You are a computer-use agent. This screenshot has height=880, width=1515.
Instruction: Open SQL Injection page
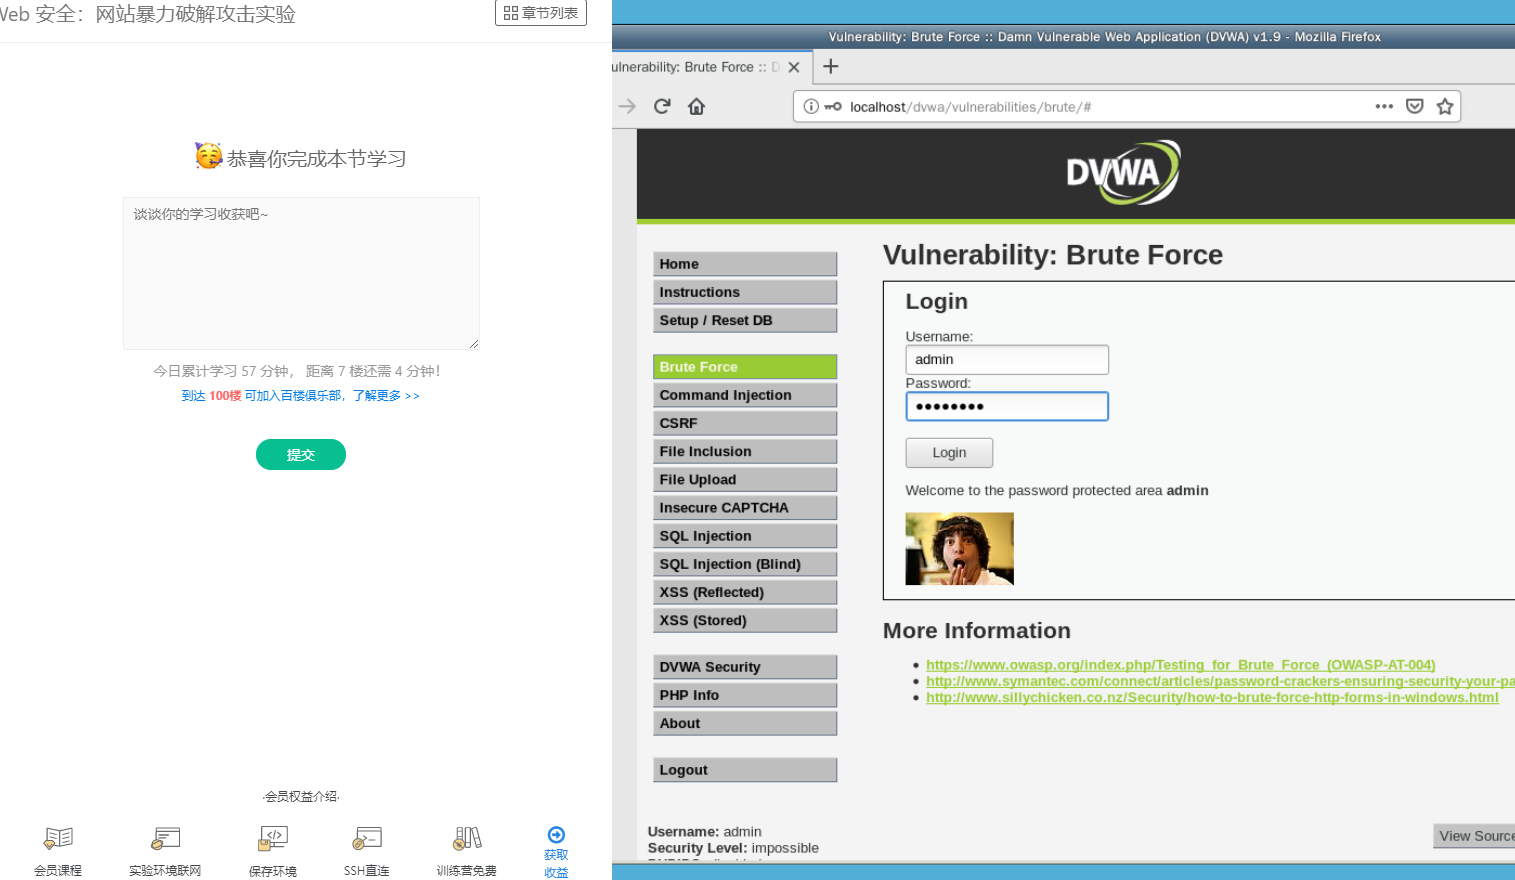tap(745, 536)
